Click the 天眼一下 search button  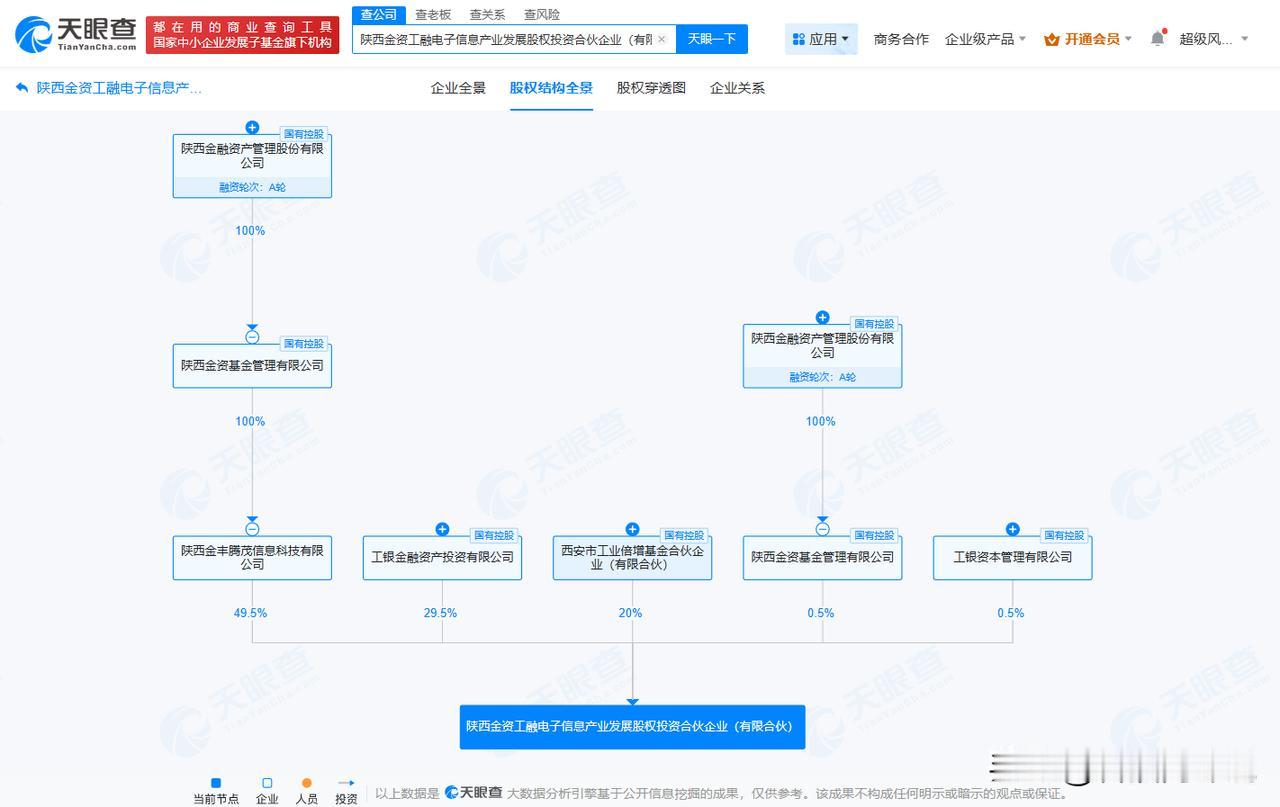(x=712, y=39)
